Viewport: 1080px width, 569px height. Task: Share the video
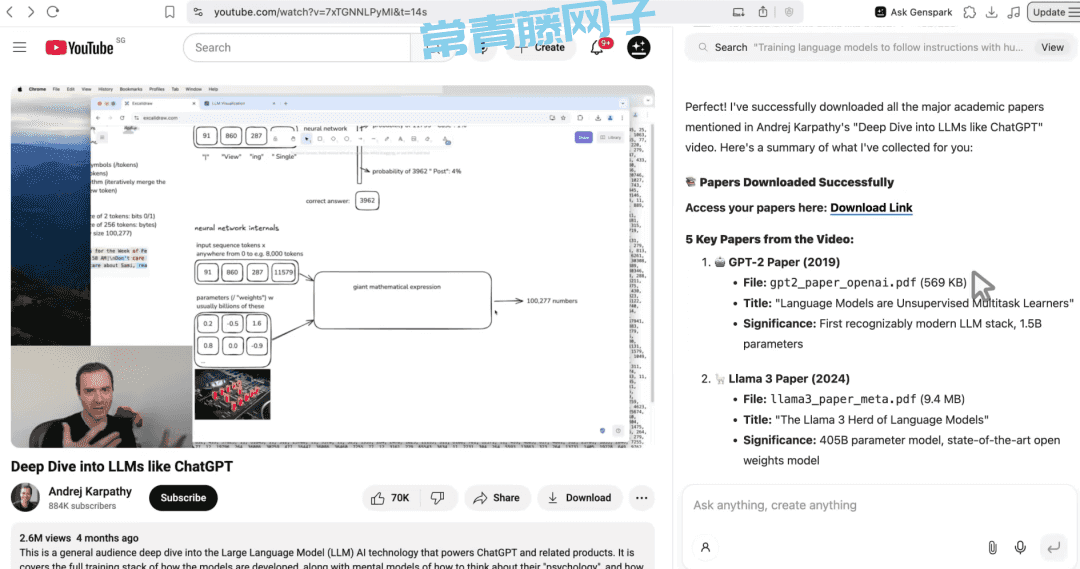click(497, 497)
